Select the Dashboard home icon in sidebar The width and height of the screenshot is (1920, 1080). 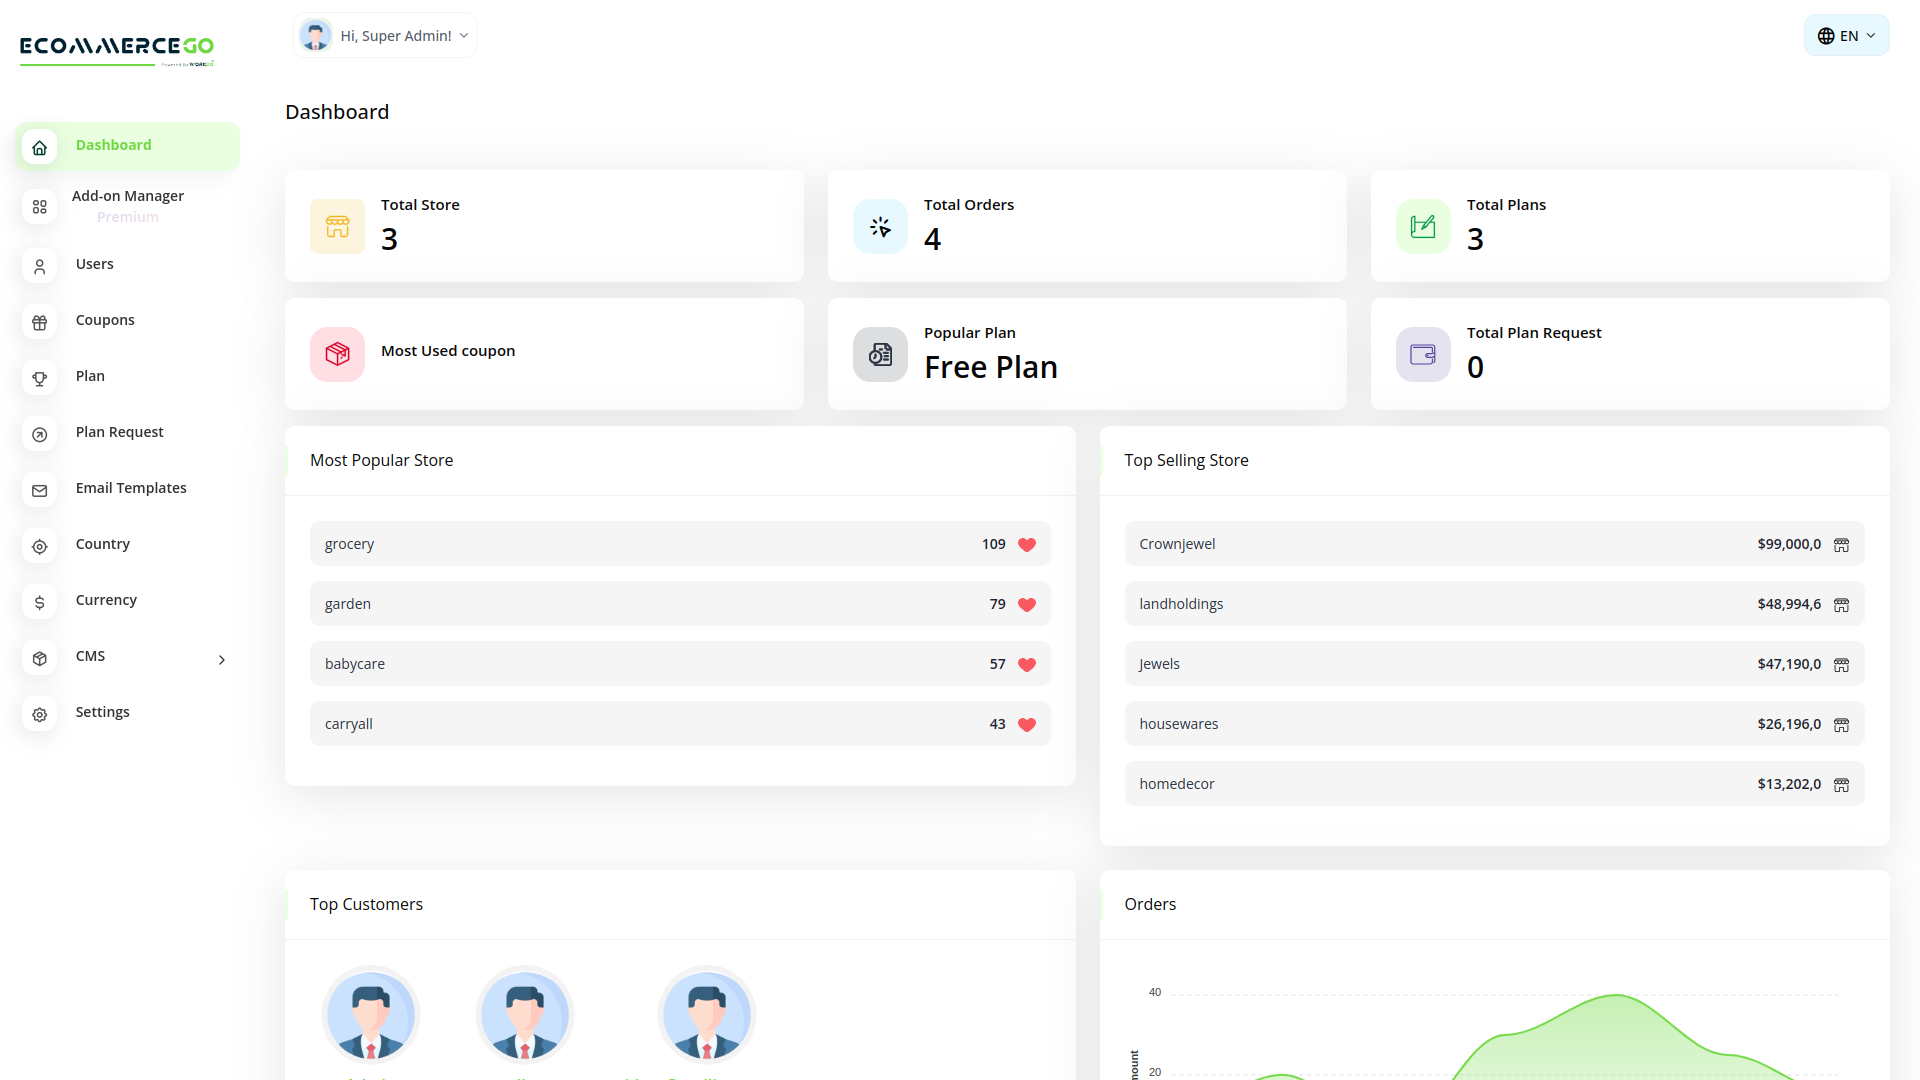(x=39, y=147)
